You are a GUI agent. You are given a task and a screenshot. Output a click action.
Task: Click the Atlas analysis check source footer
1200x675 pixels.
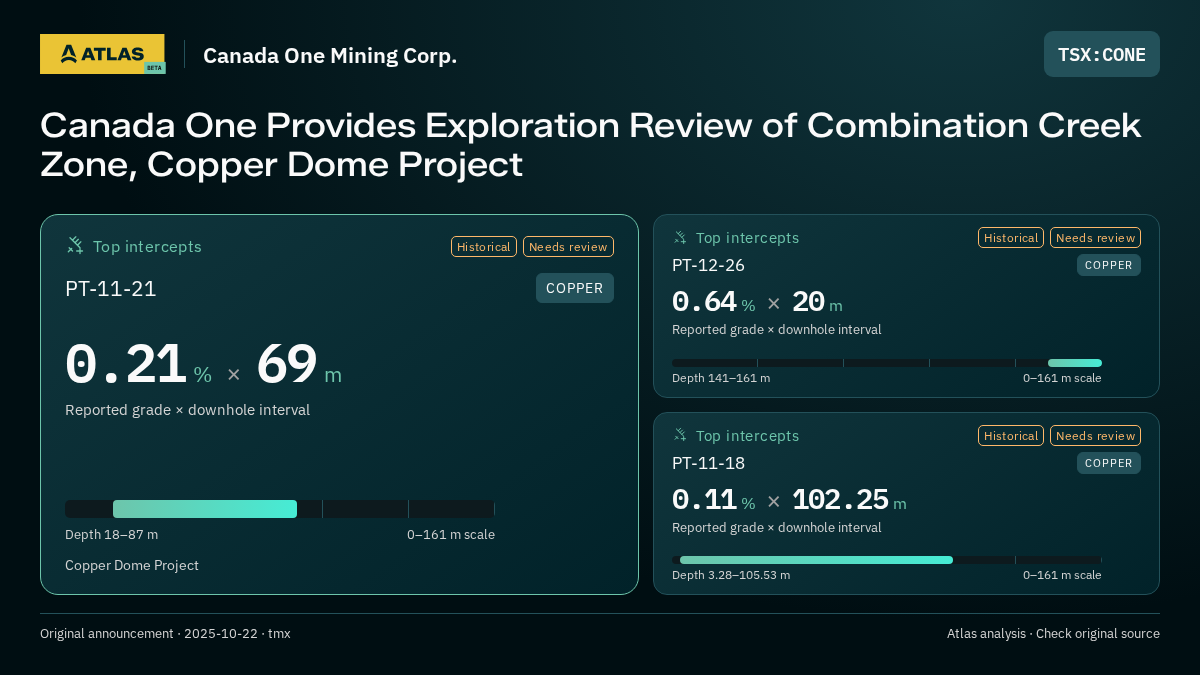point(1053,634)
